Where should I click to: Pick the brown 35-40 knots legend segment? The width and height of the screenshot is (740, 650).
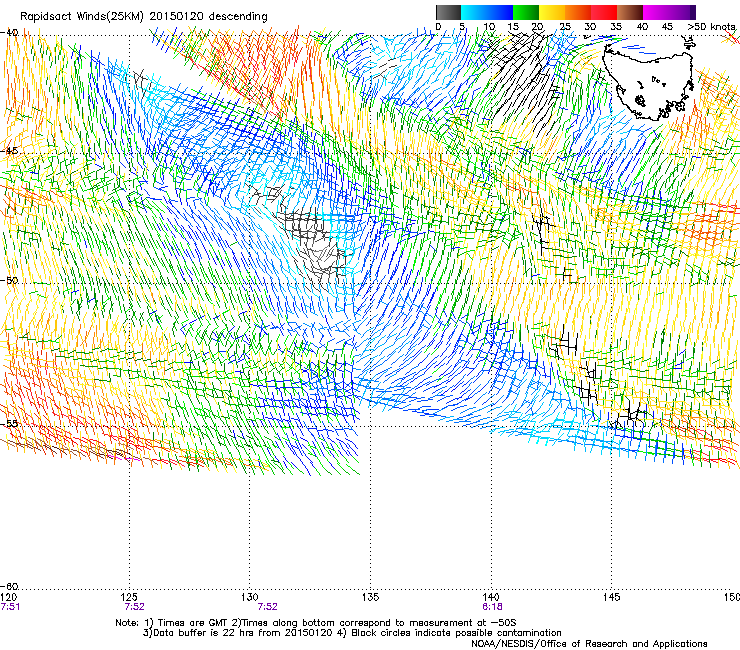click(630, 12)
